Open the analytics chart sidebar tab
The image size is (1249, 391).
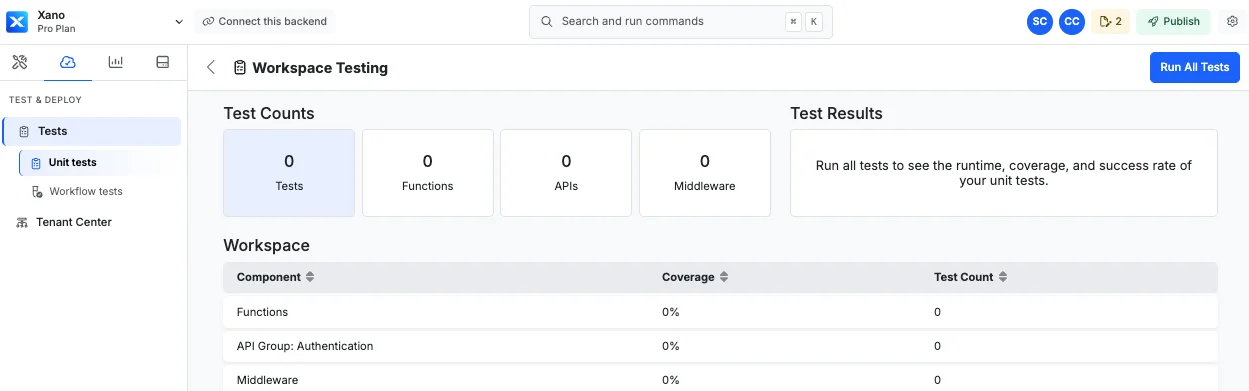116,62
